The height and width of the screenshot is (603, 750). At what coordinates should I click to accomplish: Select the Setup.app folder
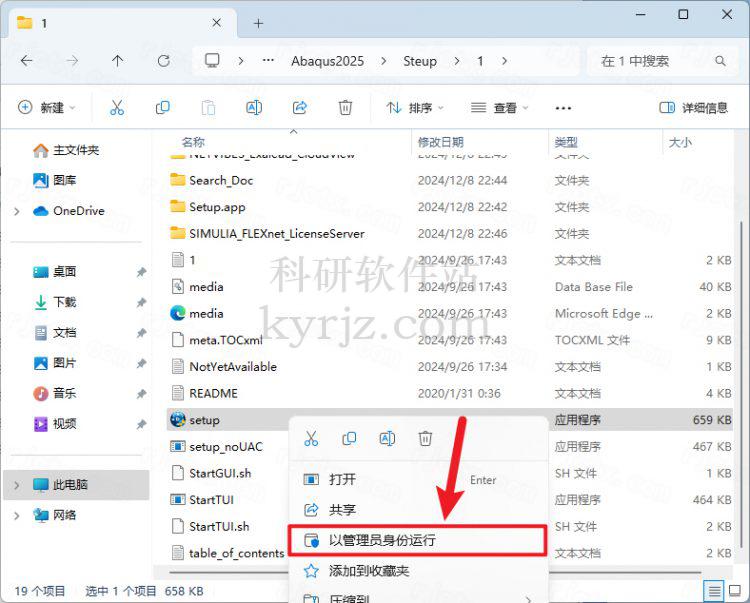(x=450, y=207)
